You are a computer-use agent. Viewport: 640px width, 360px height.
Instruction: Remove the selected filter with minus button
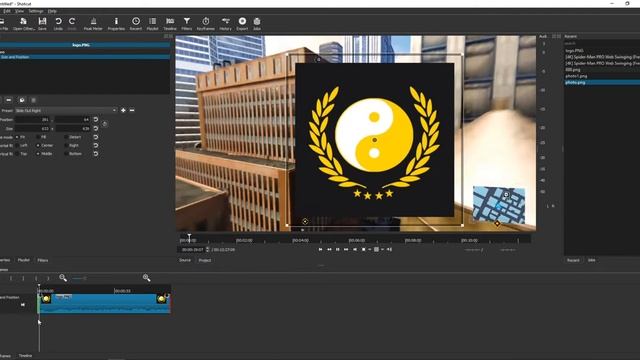coord(9,100)
